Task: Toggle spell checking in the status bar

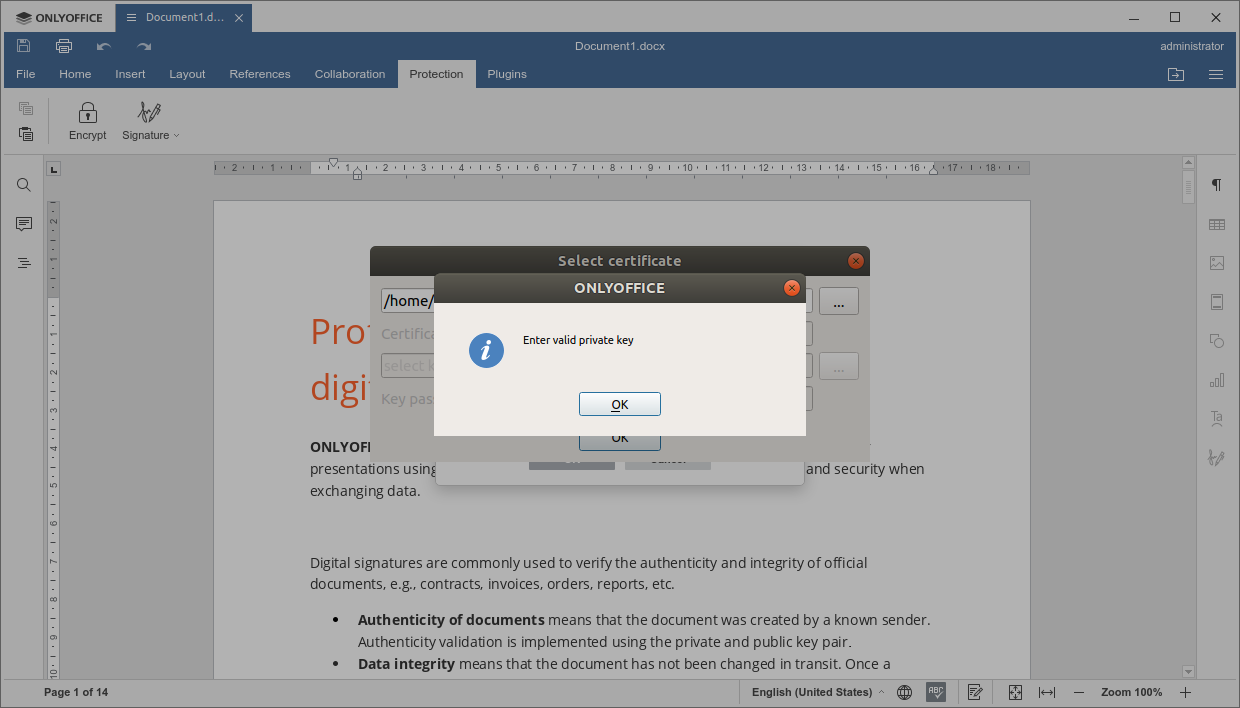Action: [935, 691]
